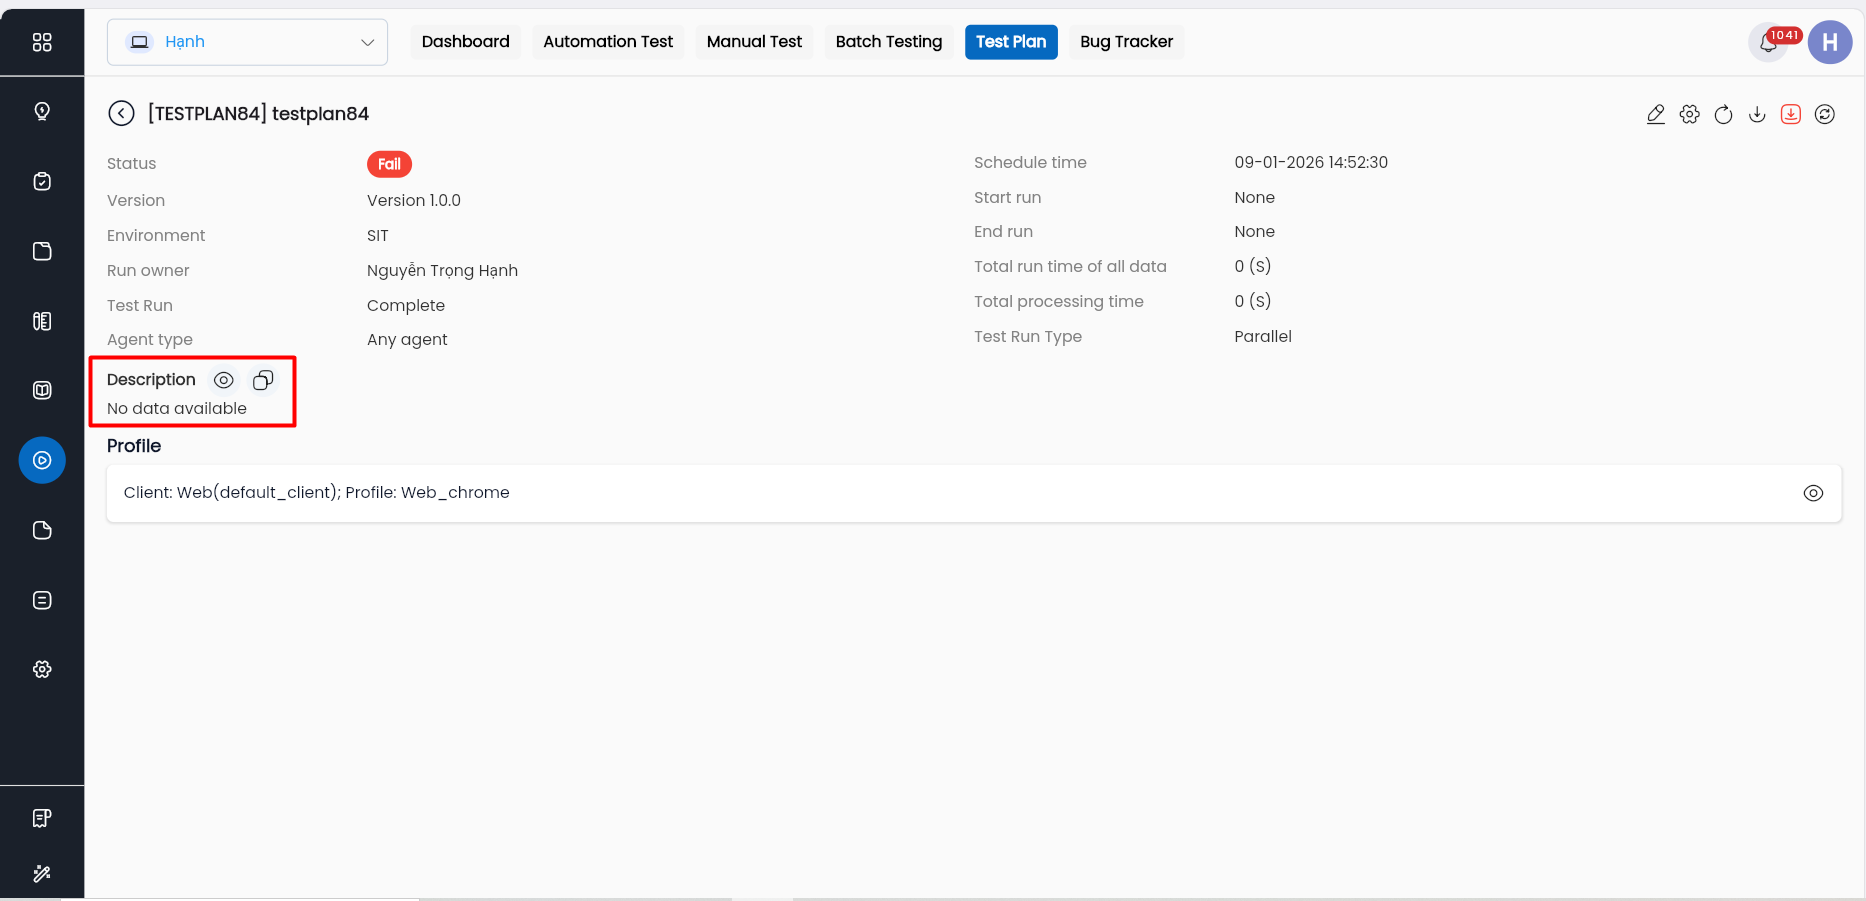Open the user avatar H menu
Image resolution: width=1866 pixels, height=901 pixels.
(1829, 42)
